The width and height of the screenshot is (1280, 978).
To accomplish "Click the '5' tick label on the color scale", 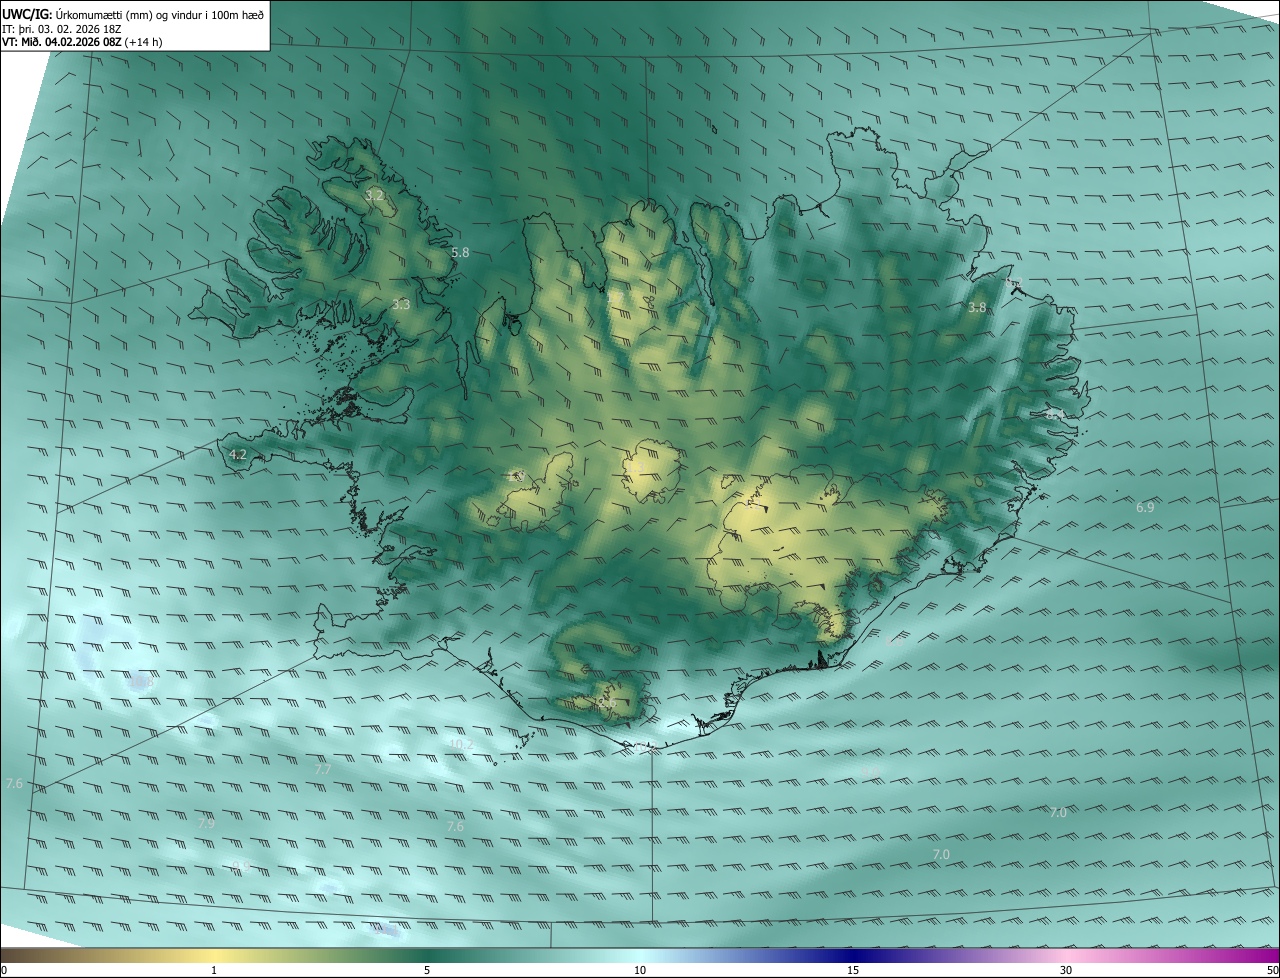I will 427,970.
